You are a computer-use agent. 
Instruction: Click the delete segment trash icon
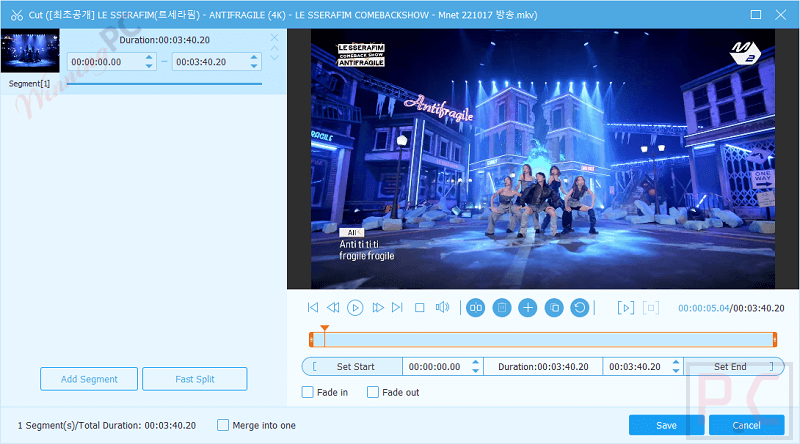pyautogui.click(x=502, y=308)
